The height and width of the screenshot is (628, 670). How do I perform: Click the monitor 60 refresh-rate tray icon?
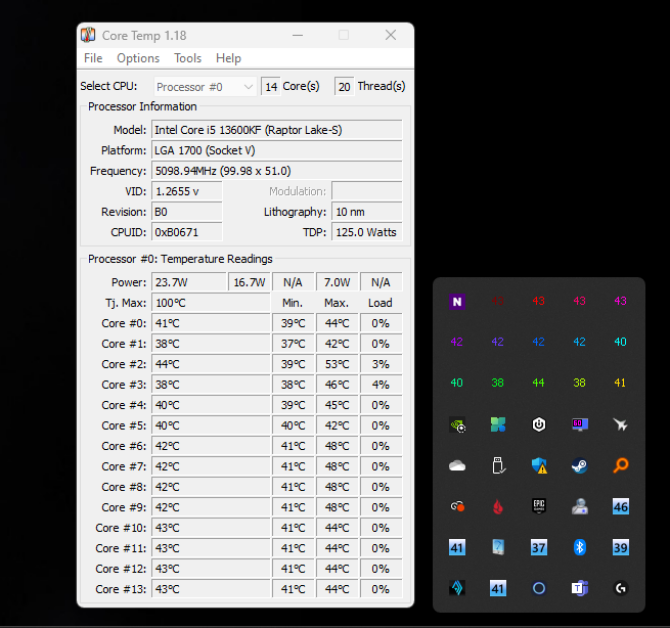click(x=580, y=424)
